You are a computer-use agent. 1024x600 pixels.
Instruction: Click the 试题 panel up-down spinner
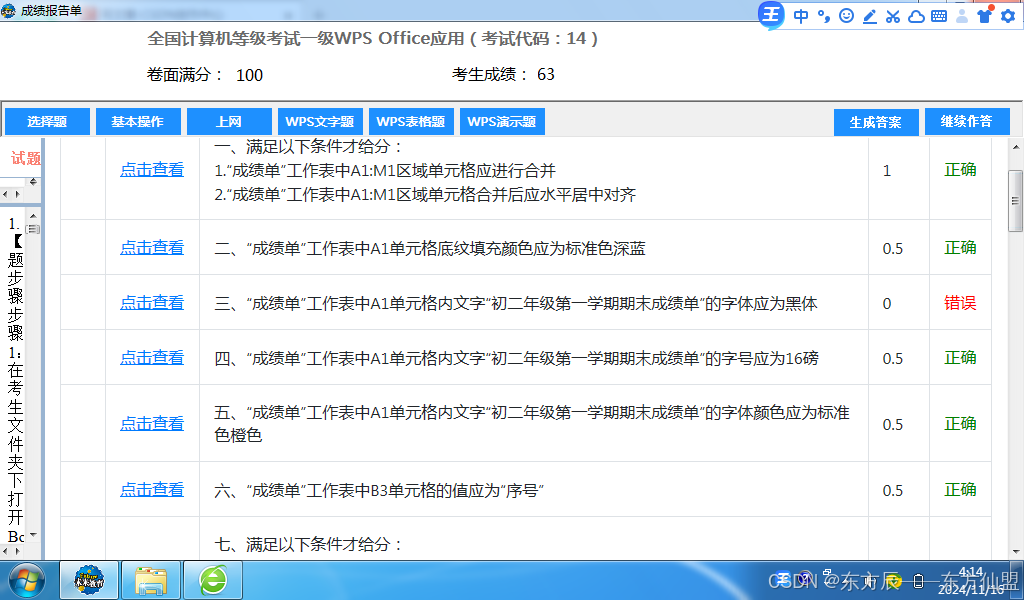coord(33,182)
